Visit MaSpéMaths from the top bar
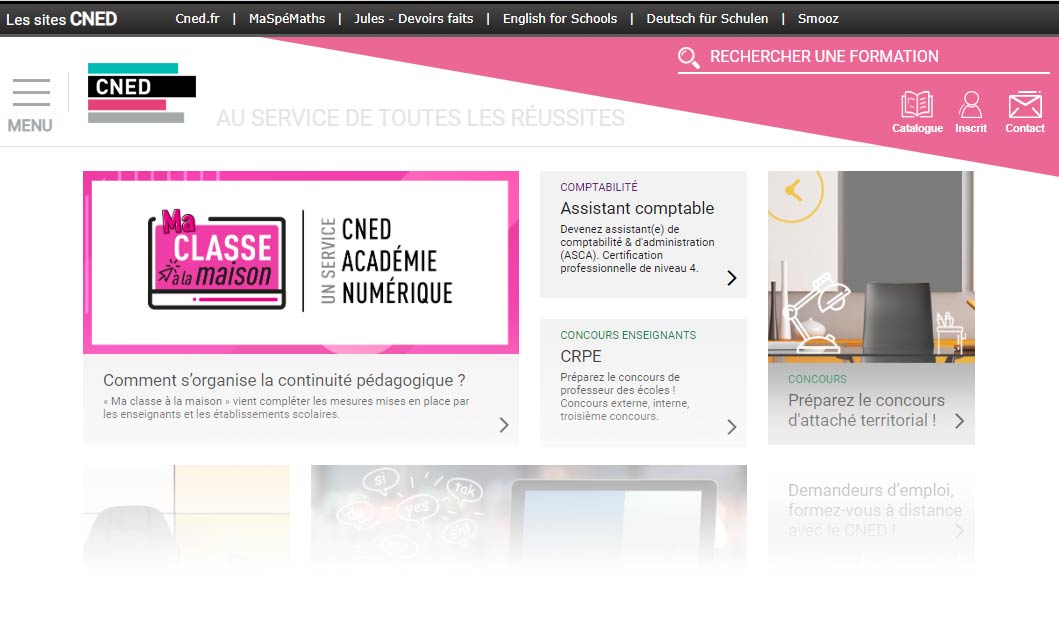The height and width of the screenshot is (630, 1059). (x=288, y=18)
